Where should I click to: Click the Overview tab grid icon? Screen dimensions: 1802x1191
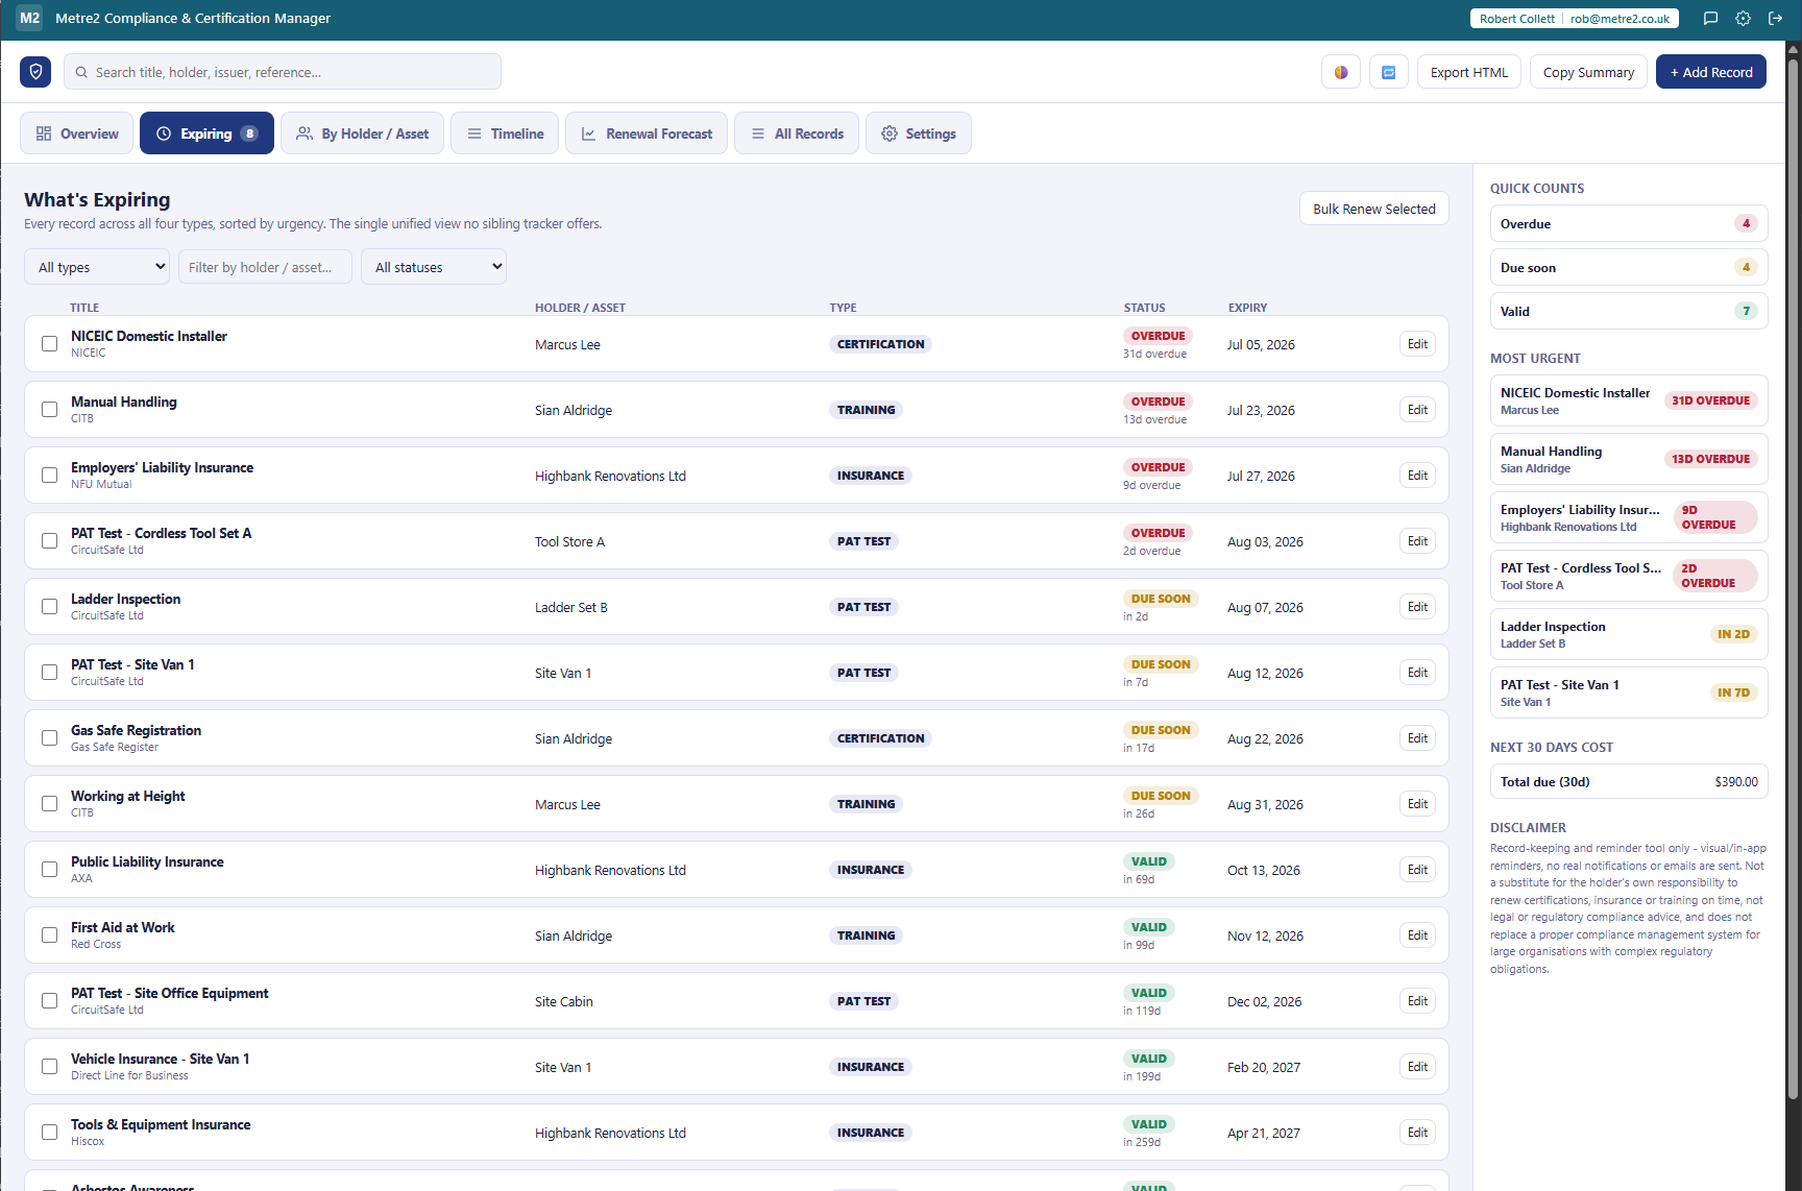[44, 133]
